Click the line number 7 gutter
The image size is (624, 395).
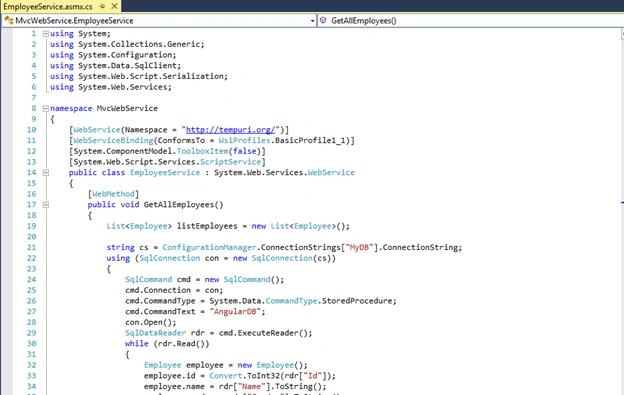pyautogui.click(x=33, y=98)
